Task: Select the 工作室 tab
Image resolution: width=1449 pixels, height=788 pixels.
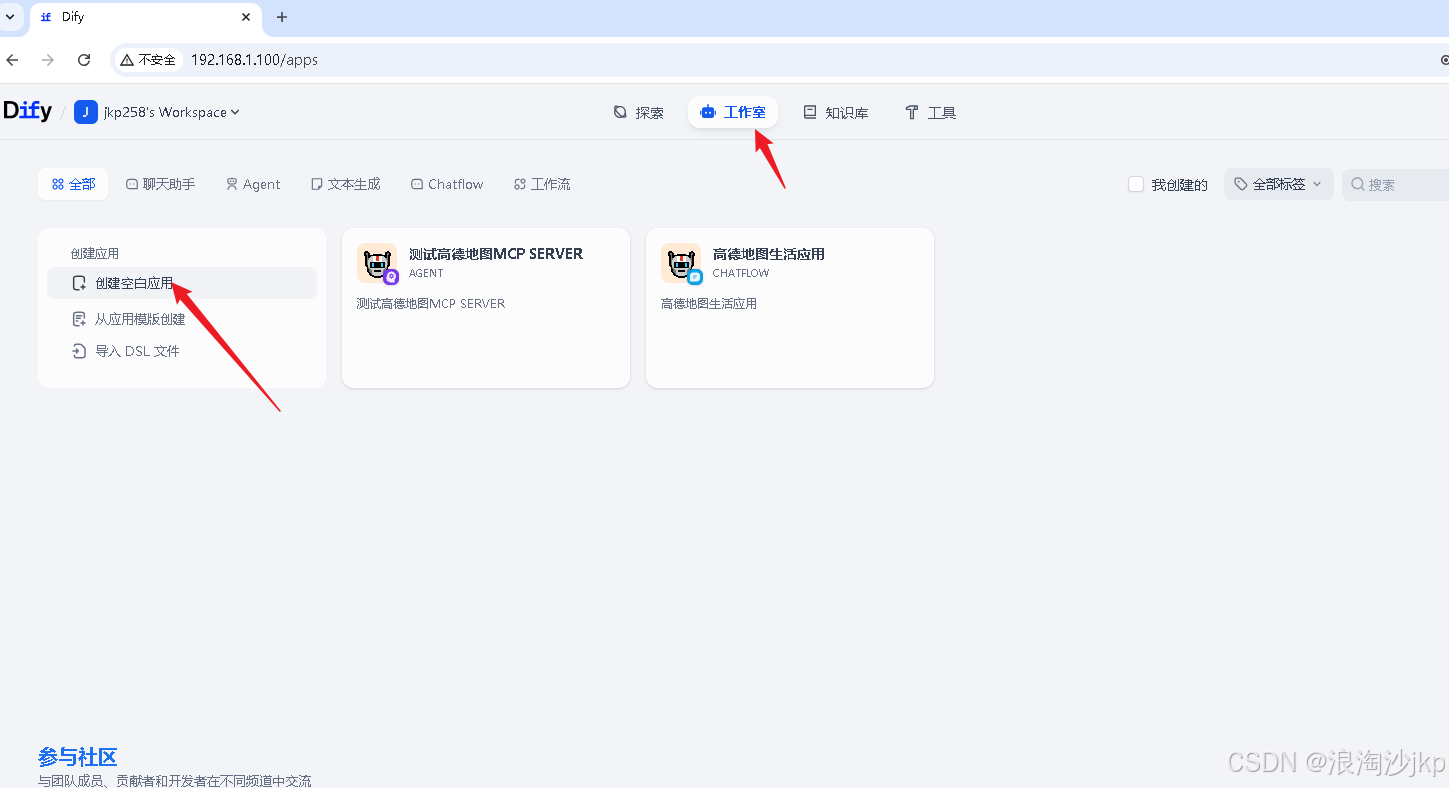Action: pos(733,112)
